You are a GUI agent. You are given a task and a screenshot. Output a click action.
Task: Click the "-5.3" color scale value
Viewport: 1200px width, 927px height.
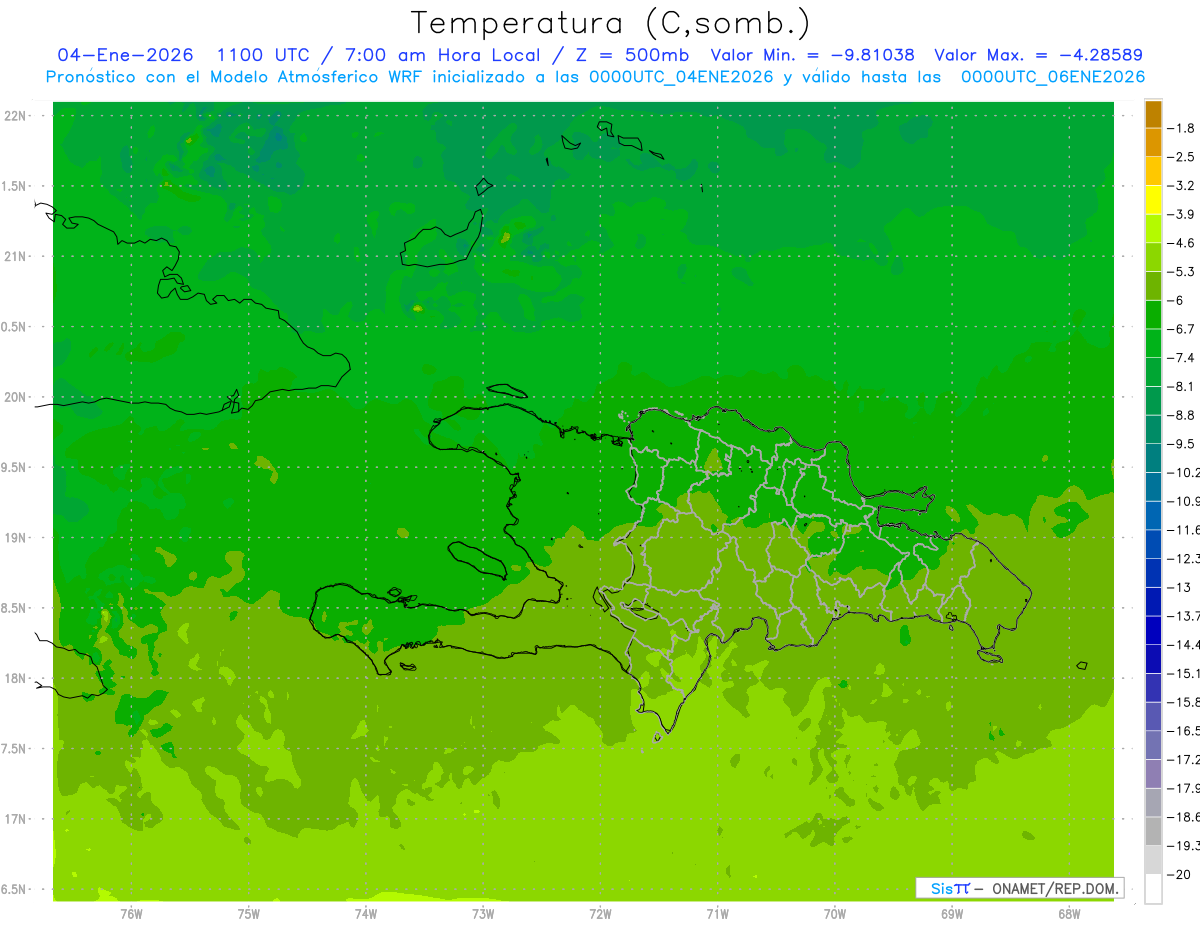[x=1183, y=272]
